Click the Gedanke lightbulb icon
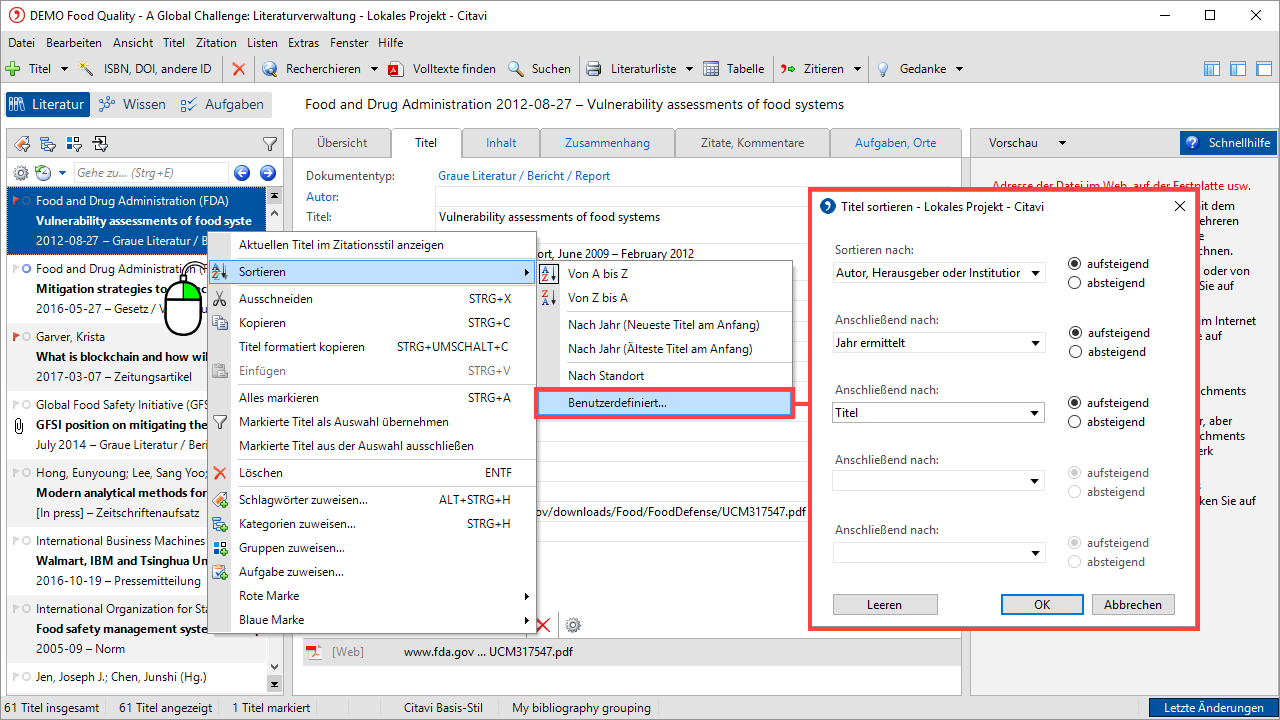1280x720 pixels. click(883, 69)
